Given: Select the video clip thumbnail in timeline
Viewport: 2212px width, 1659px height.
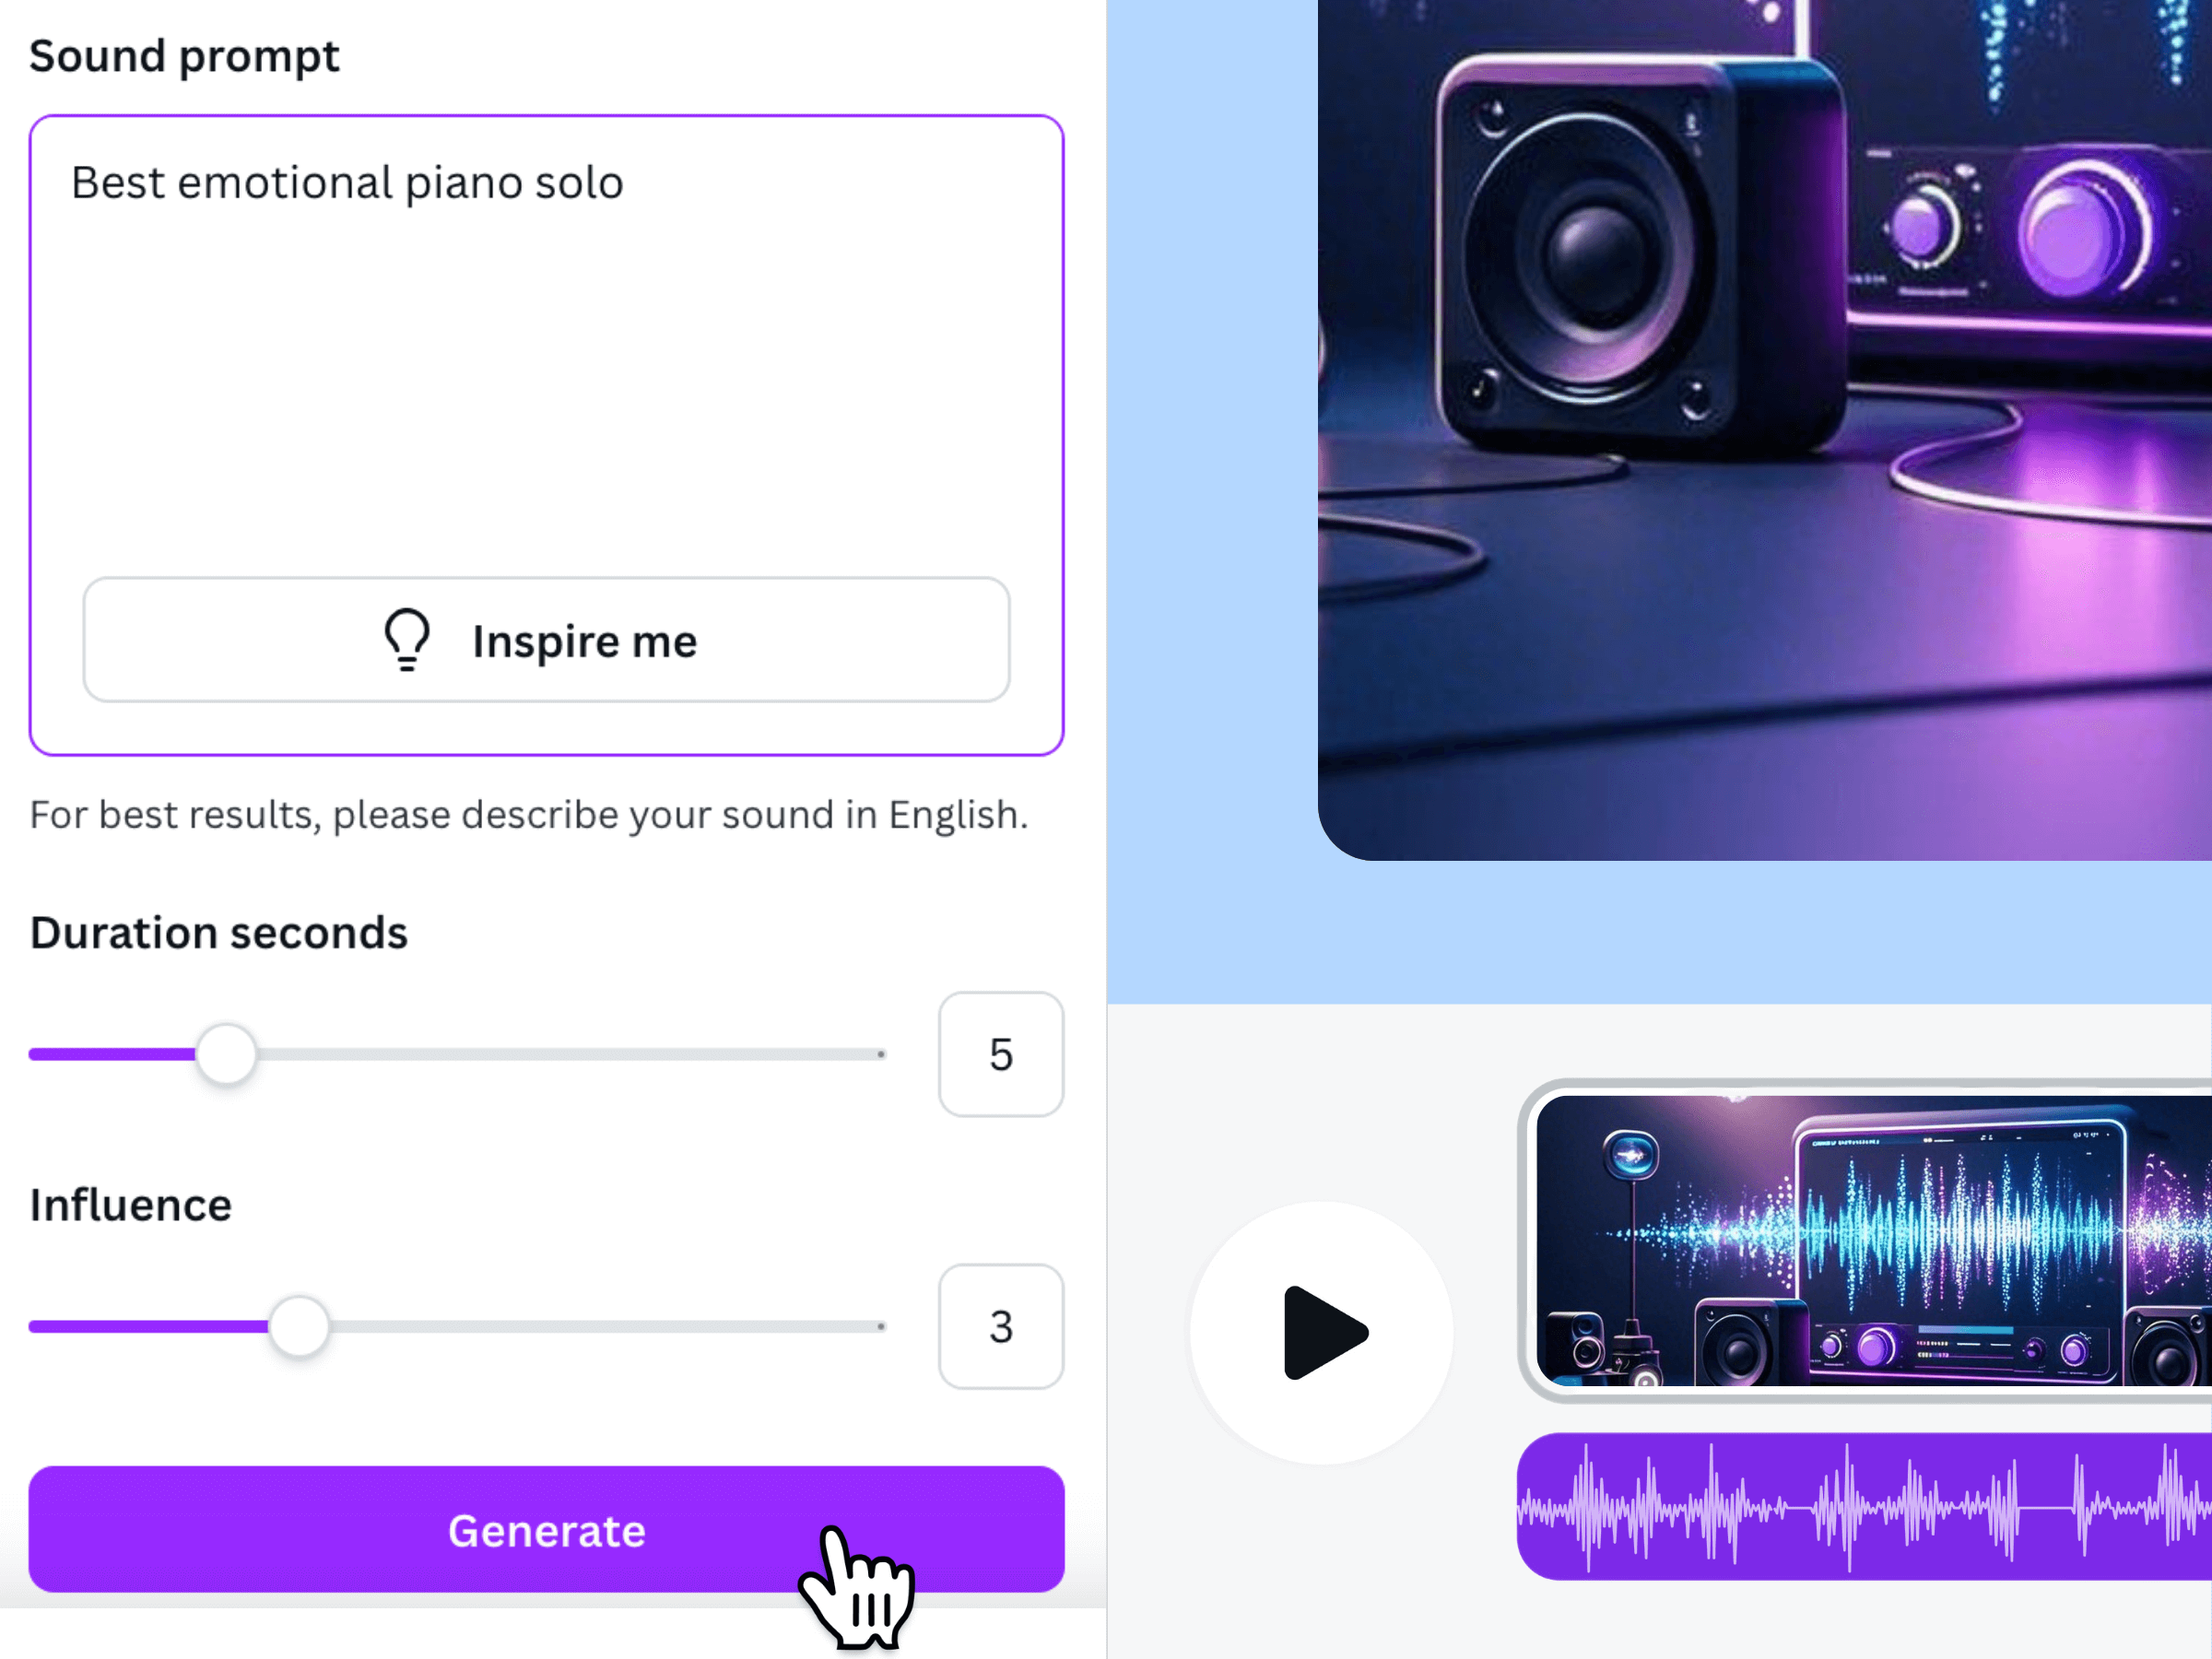Looking at the screenshot, I should (1872, 1241).
